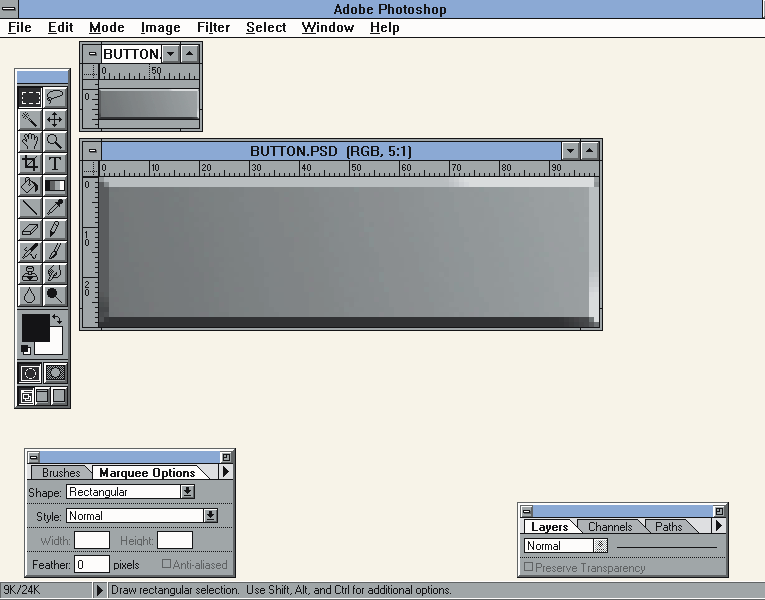Image resolution: width=765 pixels, height=600 pixels.
Task: Click the Feather pixels input field
Action: (92, 565)
